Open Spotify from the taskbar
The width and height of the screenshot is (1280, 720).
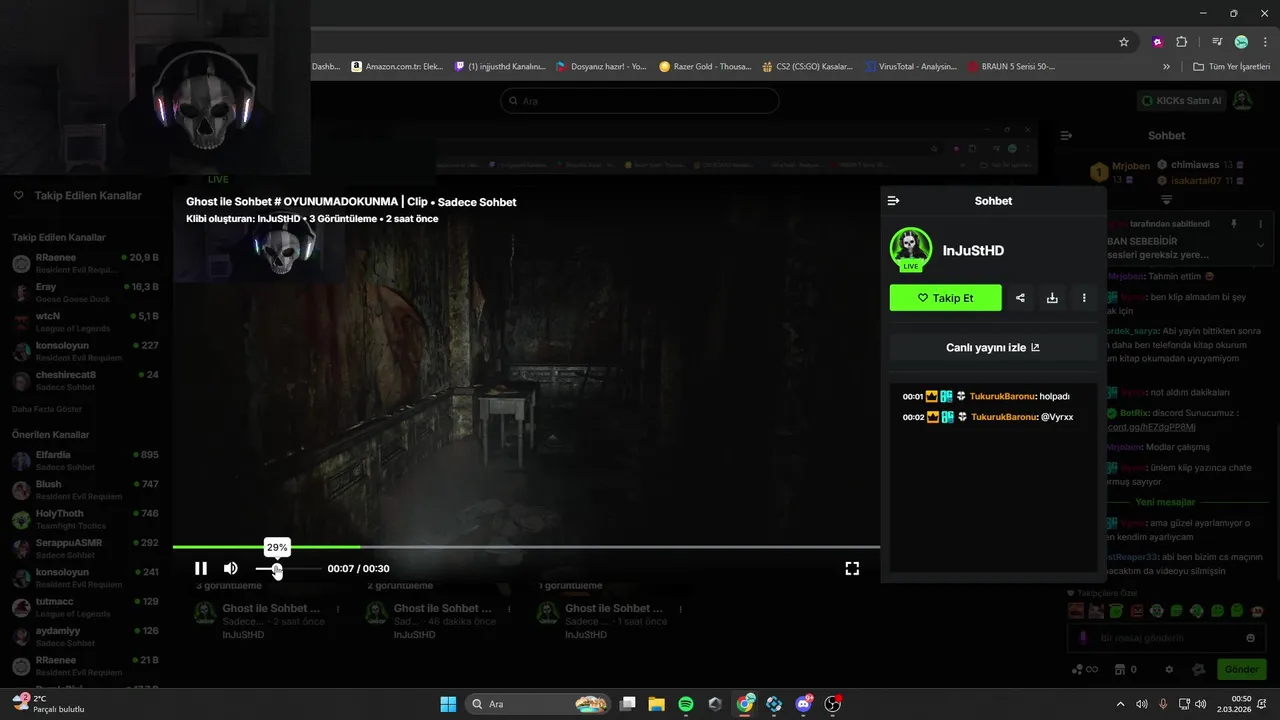point(686,704)
